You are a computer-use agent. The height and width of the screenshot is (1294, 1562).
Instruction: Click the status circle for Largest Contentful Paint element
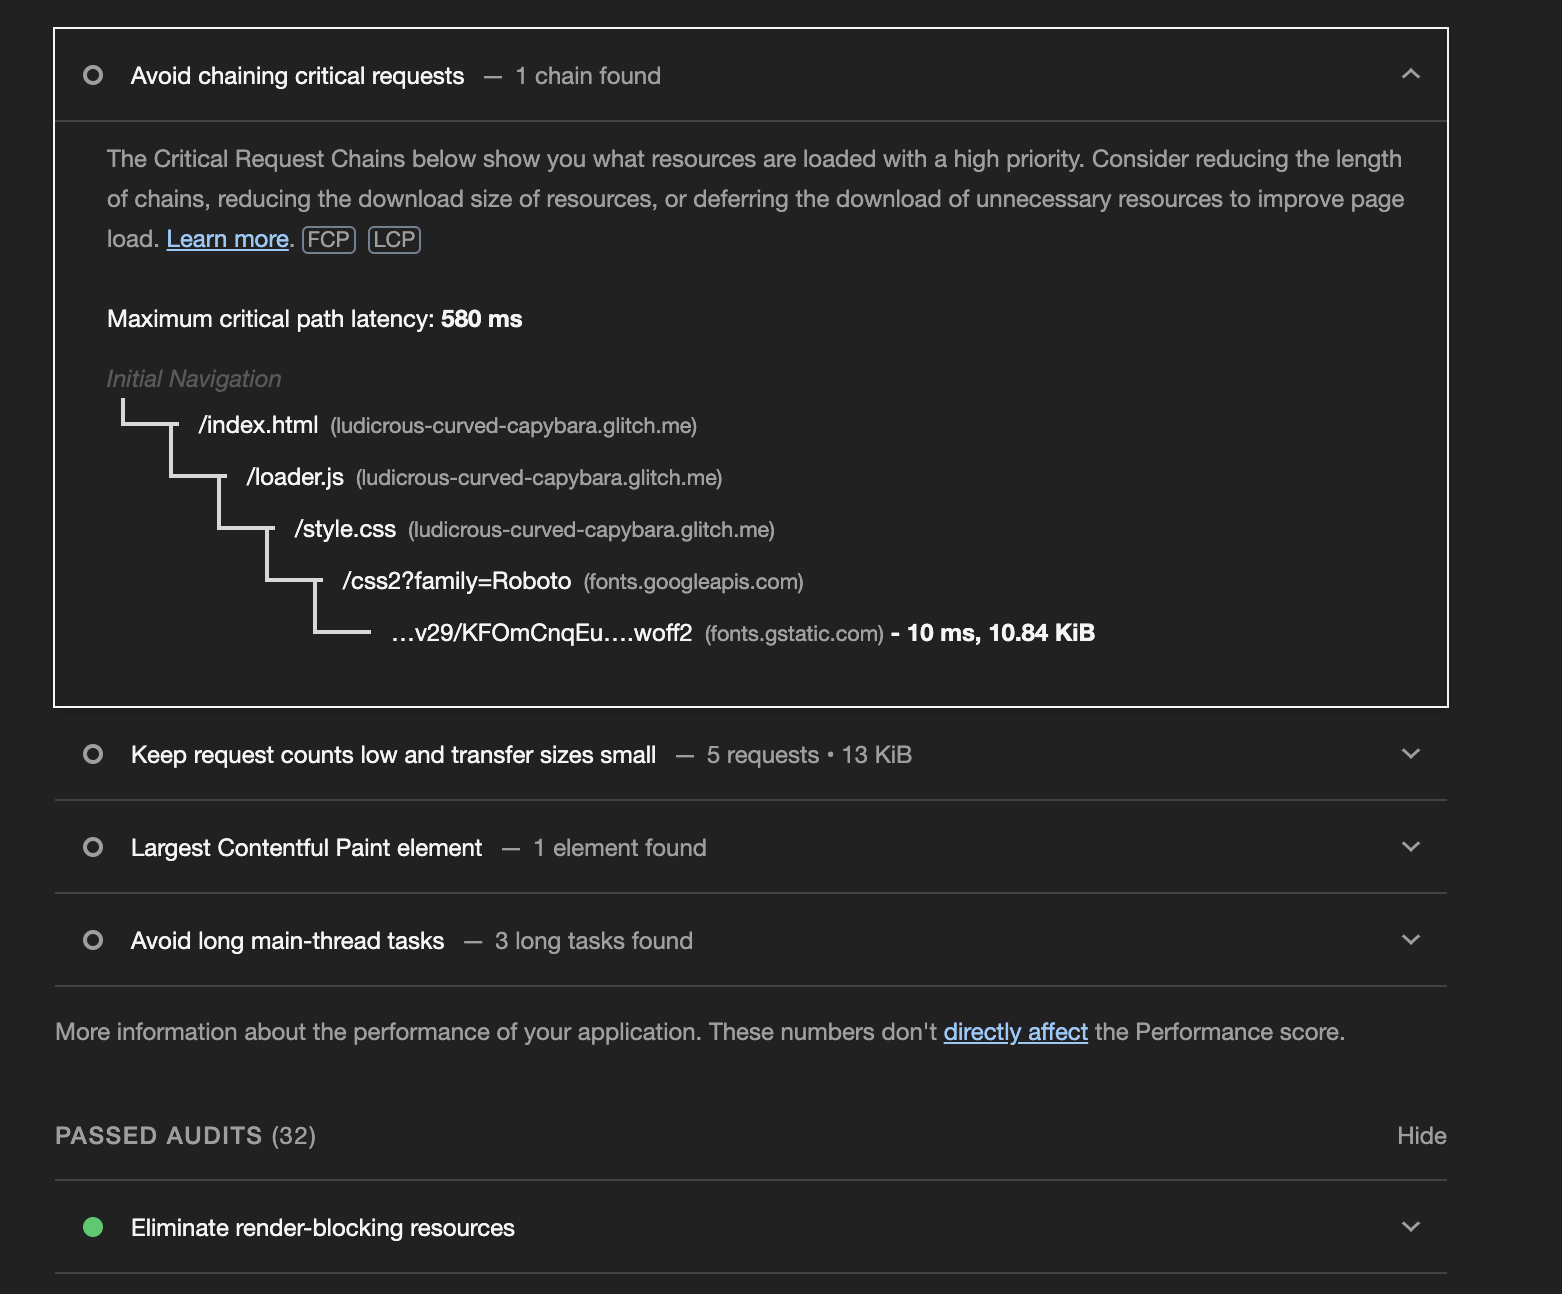tap(93, 847)
